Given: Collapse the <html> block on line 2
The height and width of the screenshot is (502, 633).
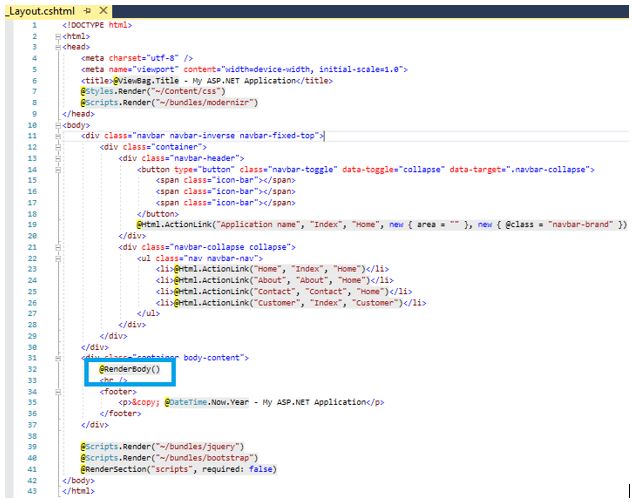Looking at the screenshot, I should click(58, 36).
